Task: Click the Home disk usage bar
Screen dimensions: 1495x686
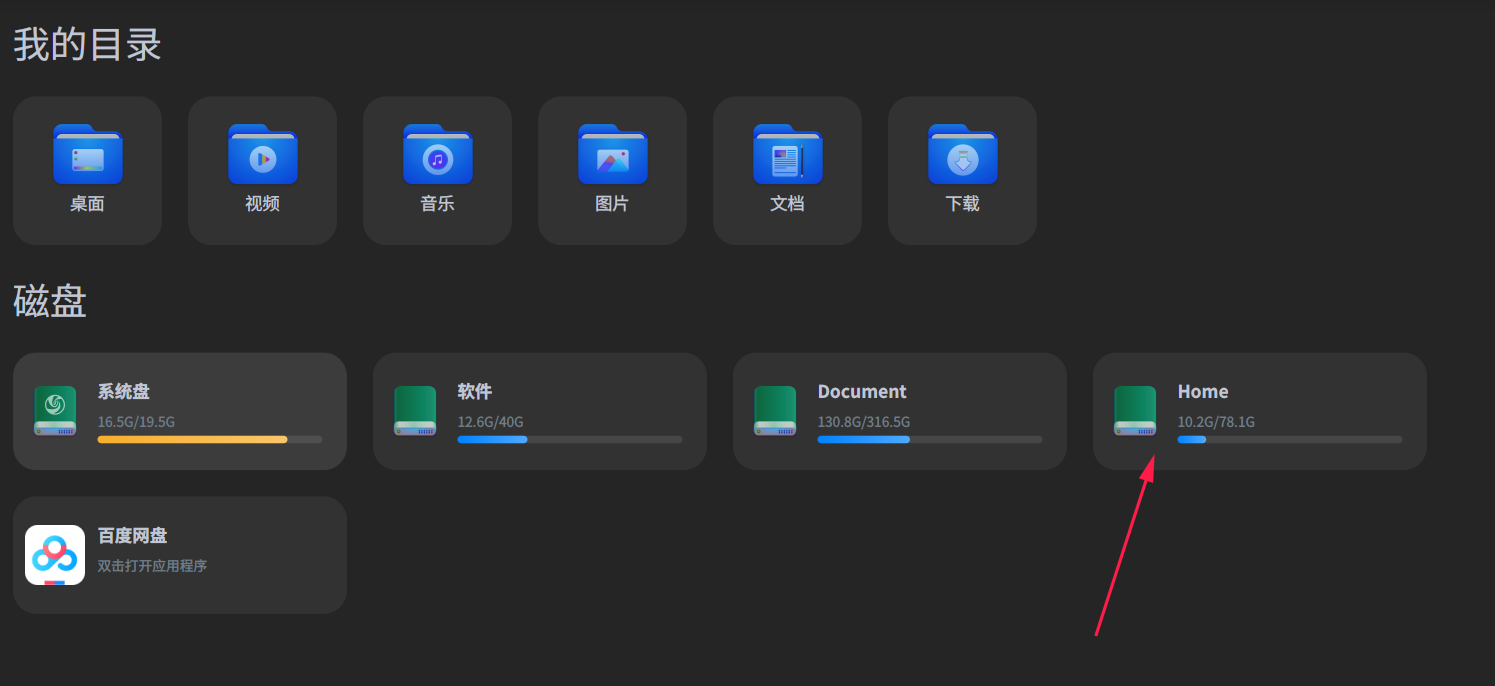Action: 1290,439
